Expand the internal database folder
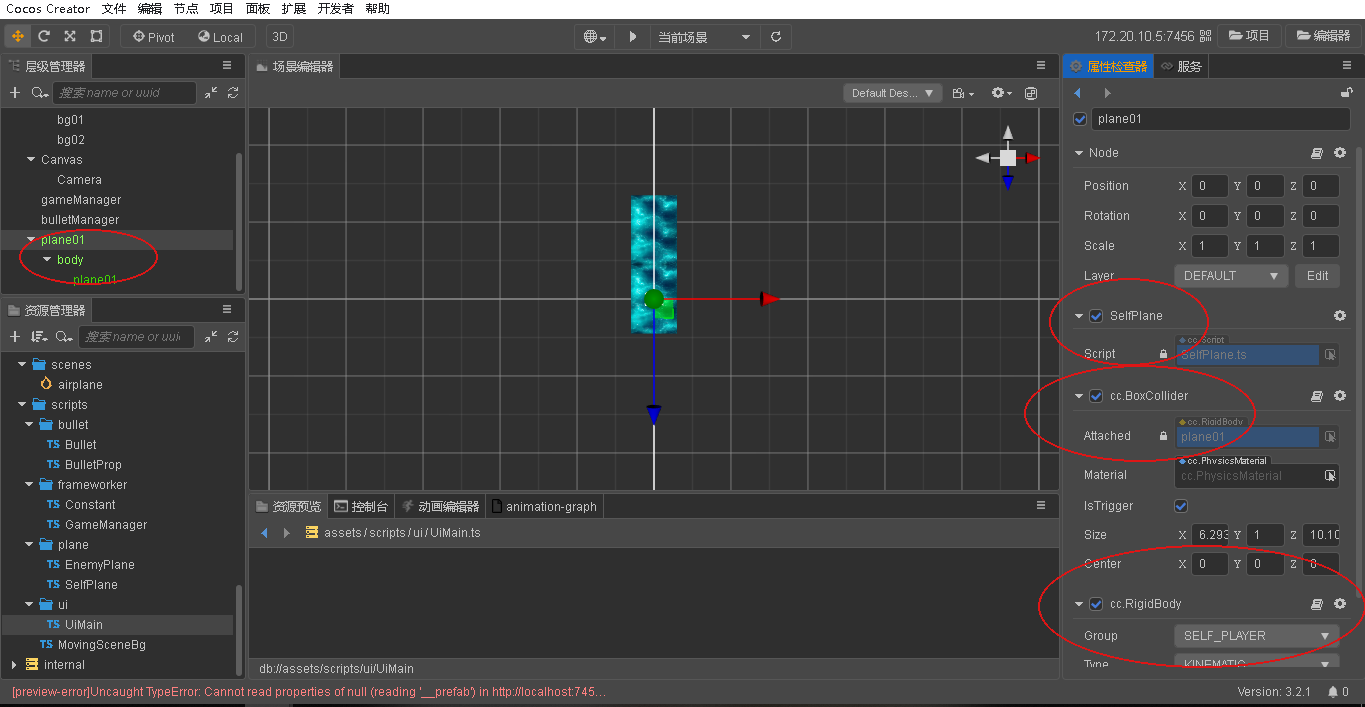 click(13, 665)
